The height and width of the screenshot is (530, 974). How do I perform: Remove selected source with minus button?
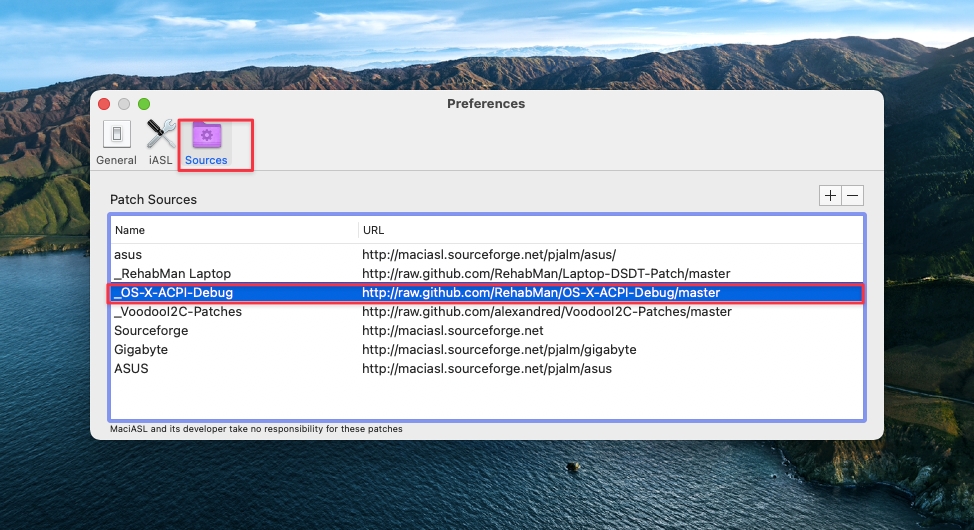click(853, 196)
